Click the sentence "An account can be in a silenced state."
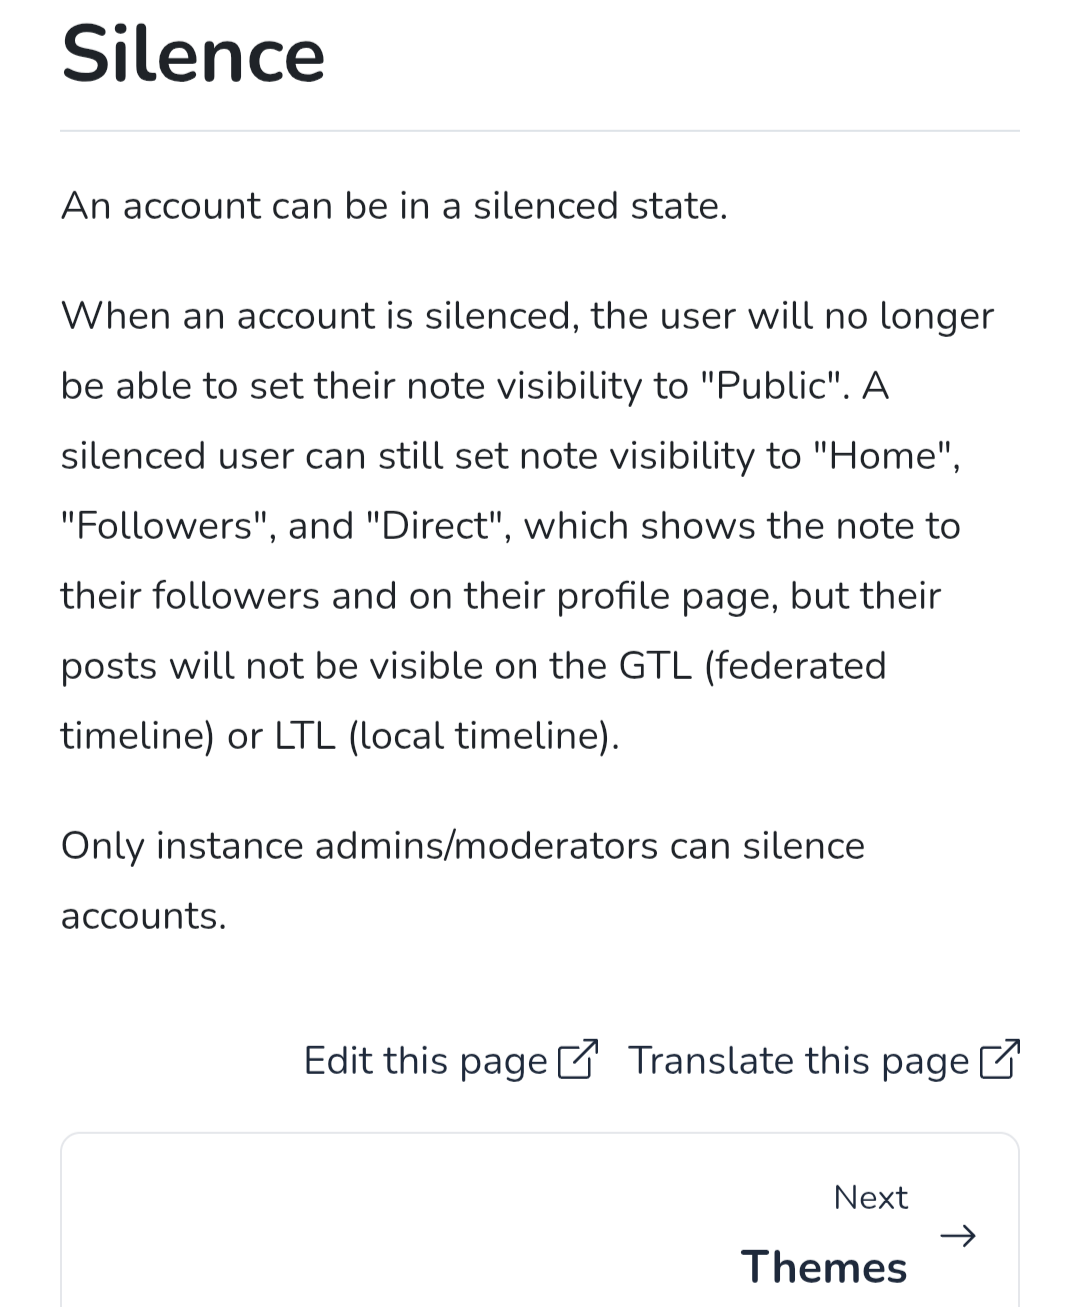The width and height of the screenshot is (1080, 1307). tap(394, 206)
